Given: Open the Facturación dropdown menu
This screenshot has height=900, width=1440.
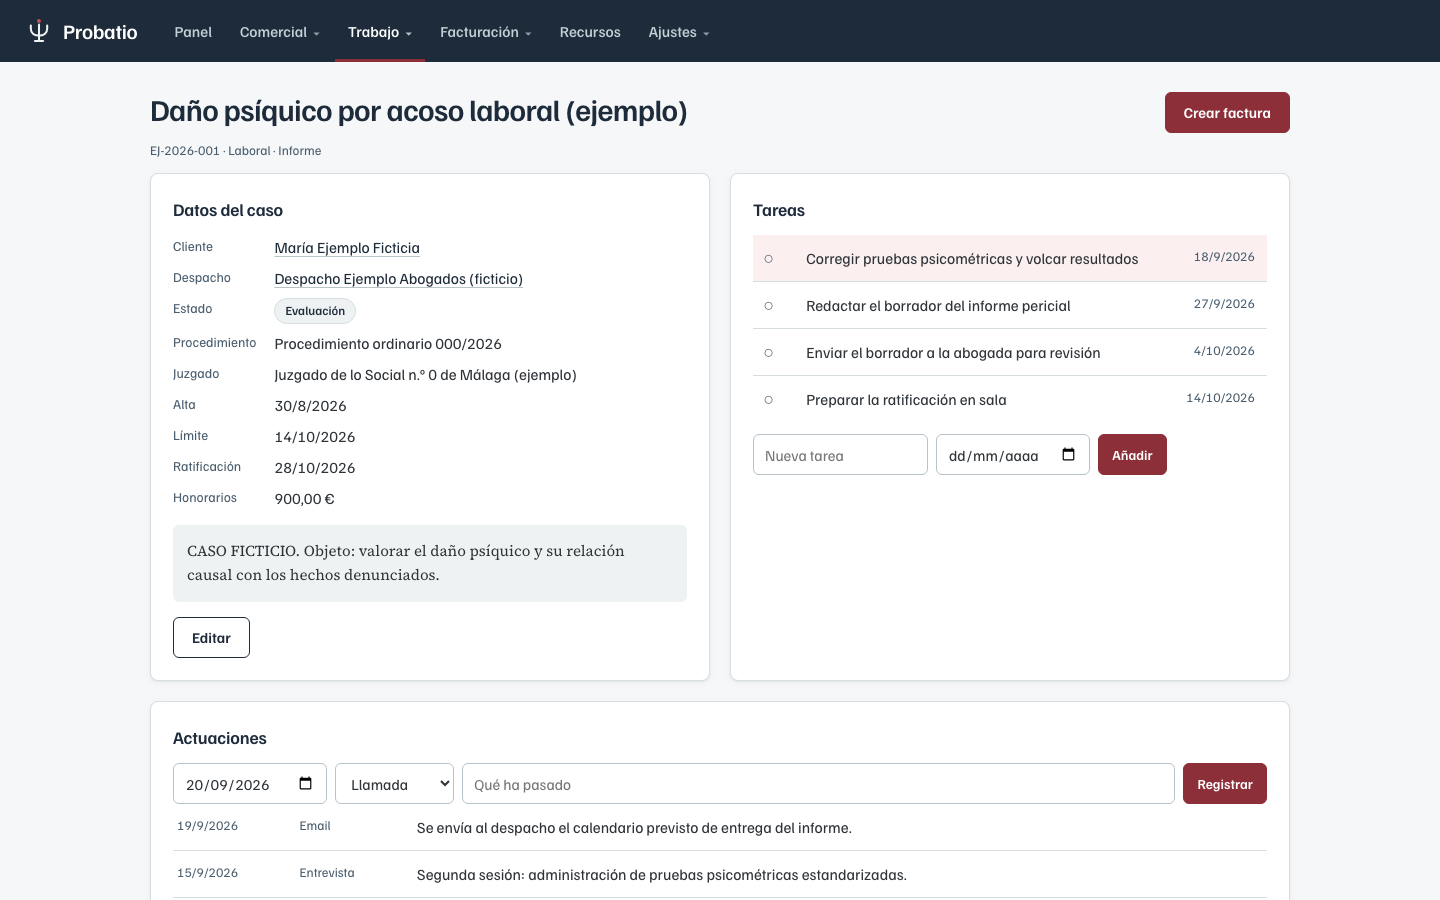Looking at the screenshot, I should click(486, 32).
